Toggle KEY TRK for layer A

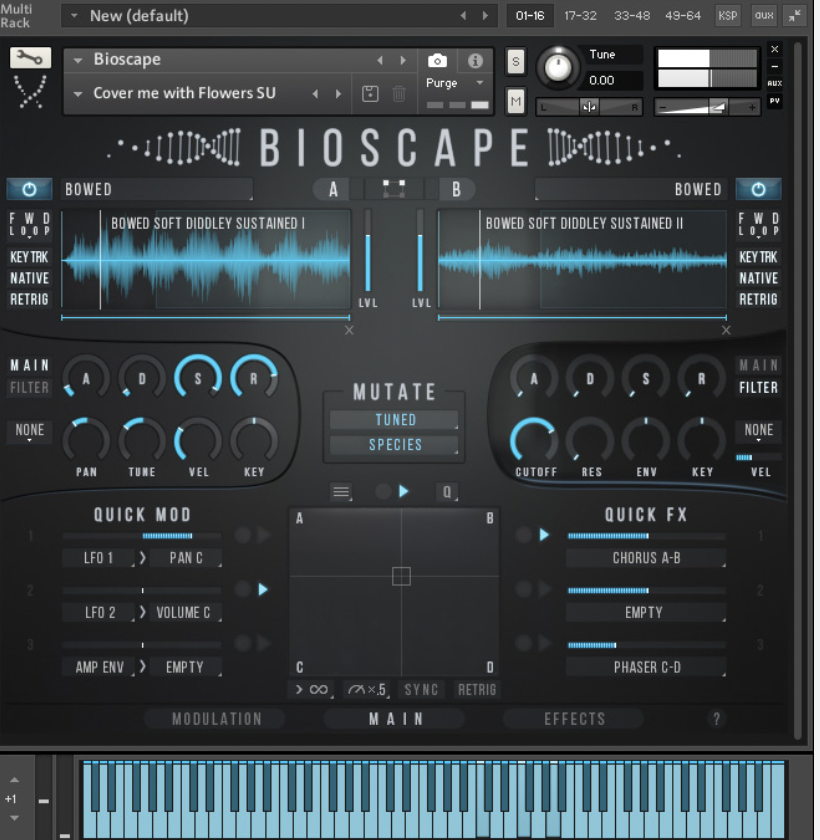click(x=29, y=257)
